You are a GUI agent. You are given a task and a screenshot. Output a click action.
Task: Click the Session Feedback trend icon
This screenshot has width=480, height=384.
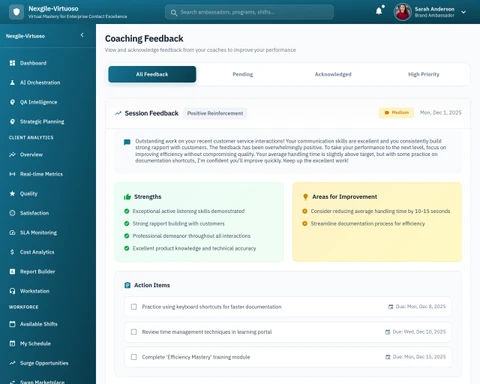[118, 113]
